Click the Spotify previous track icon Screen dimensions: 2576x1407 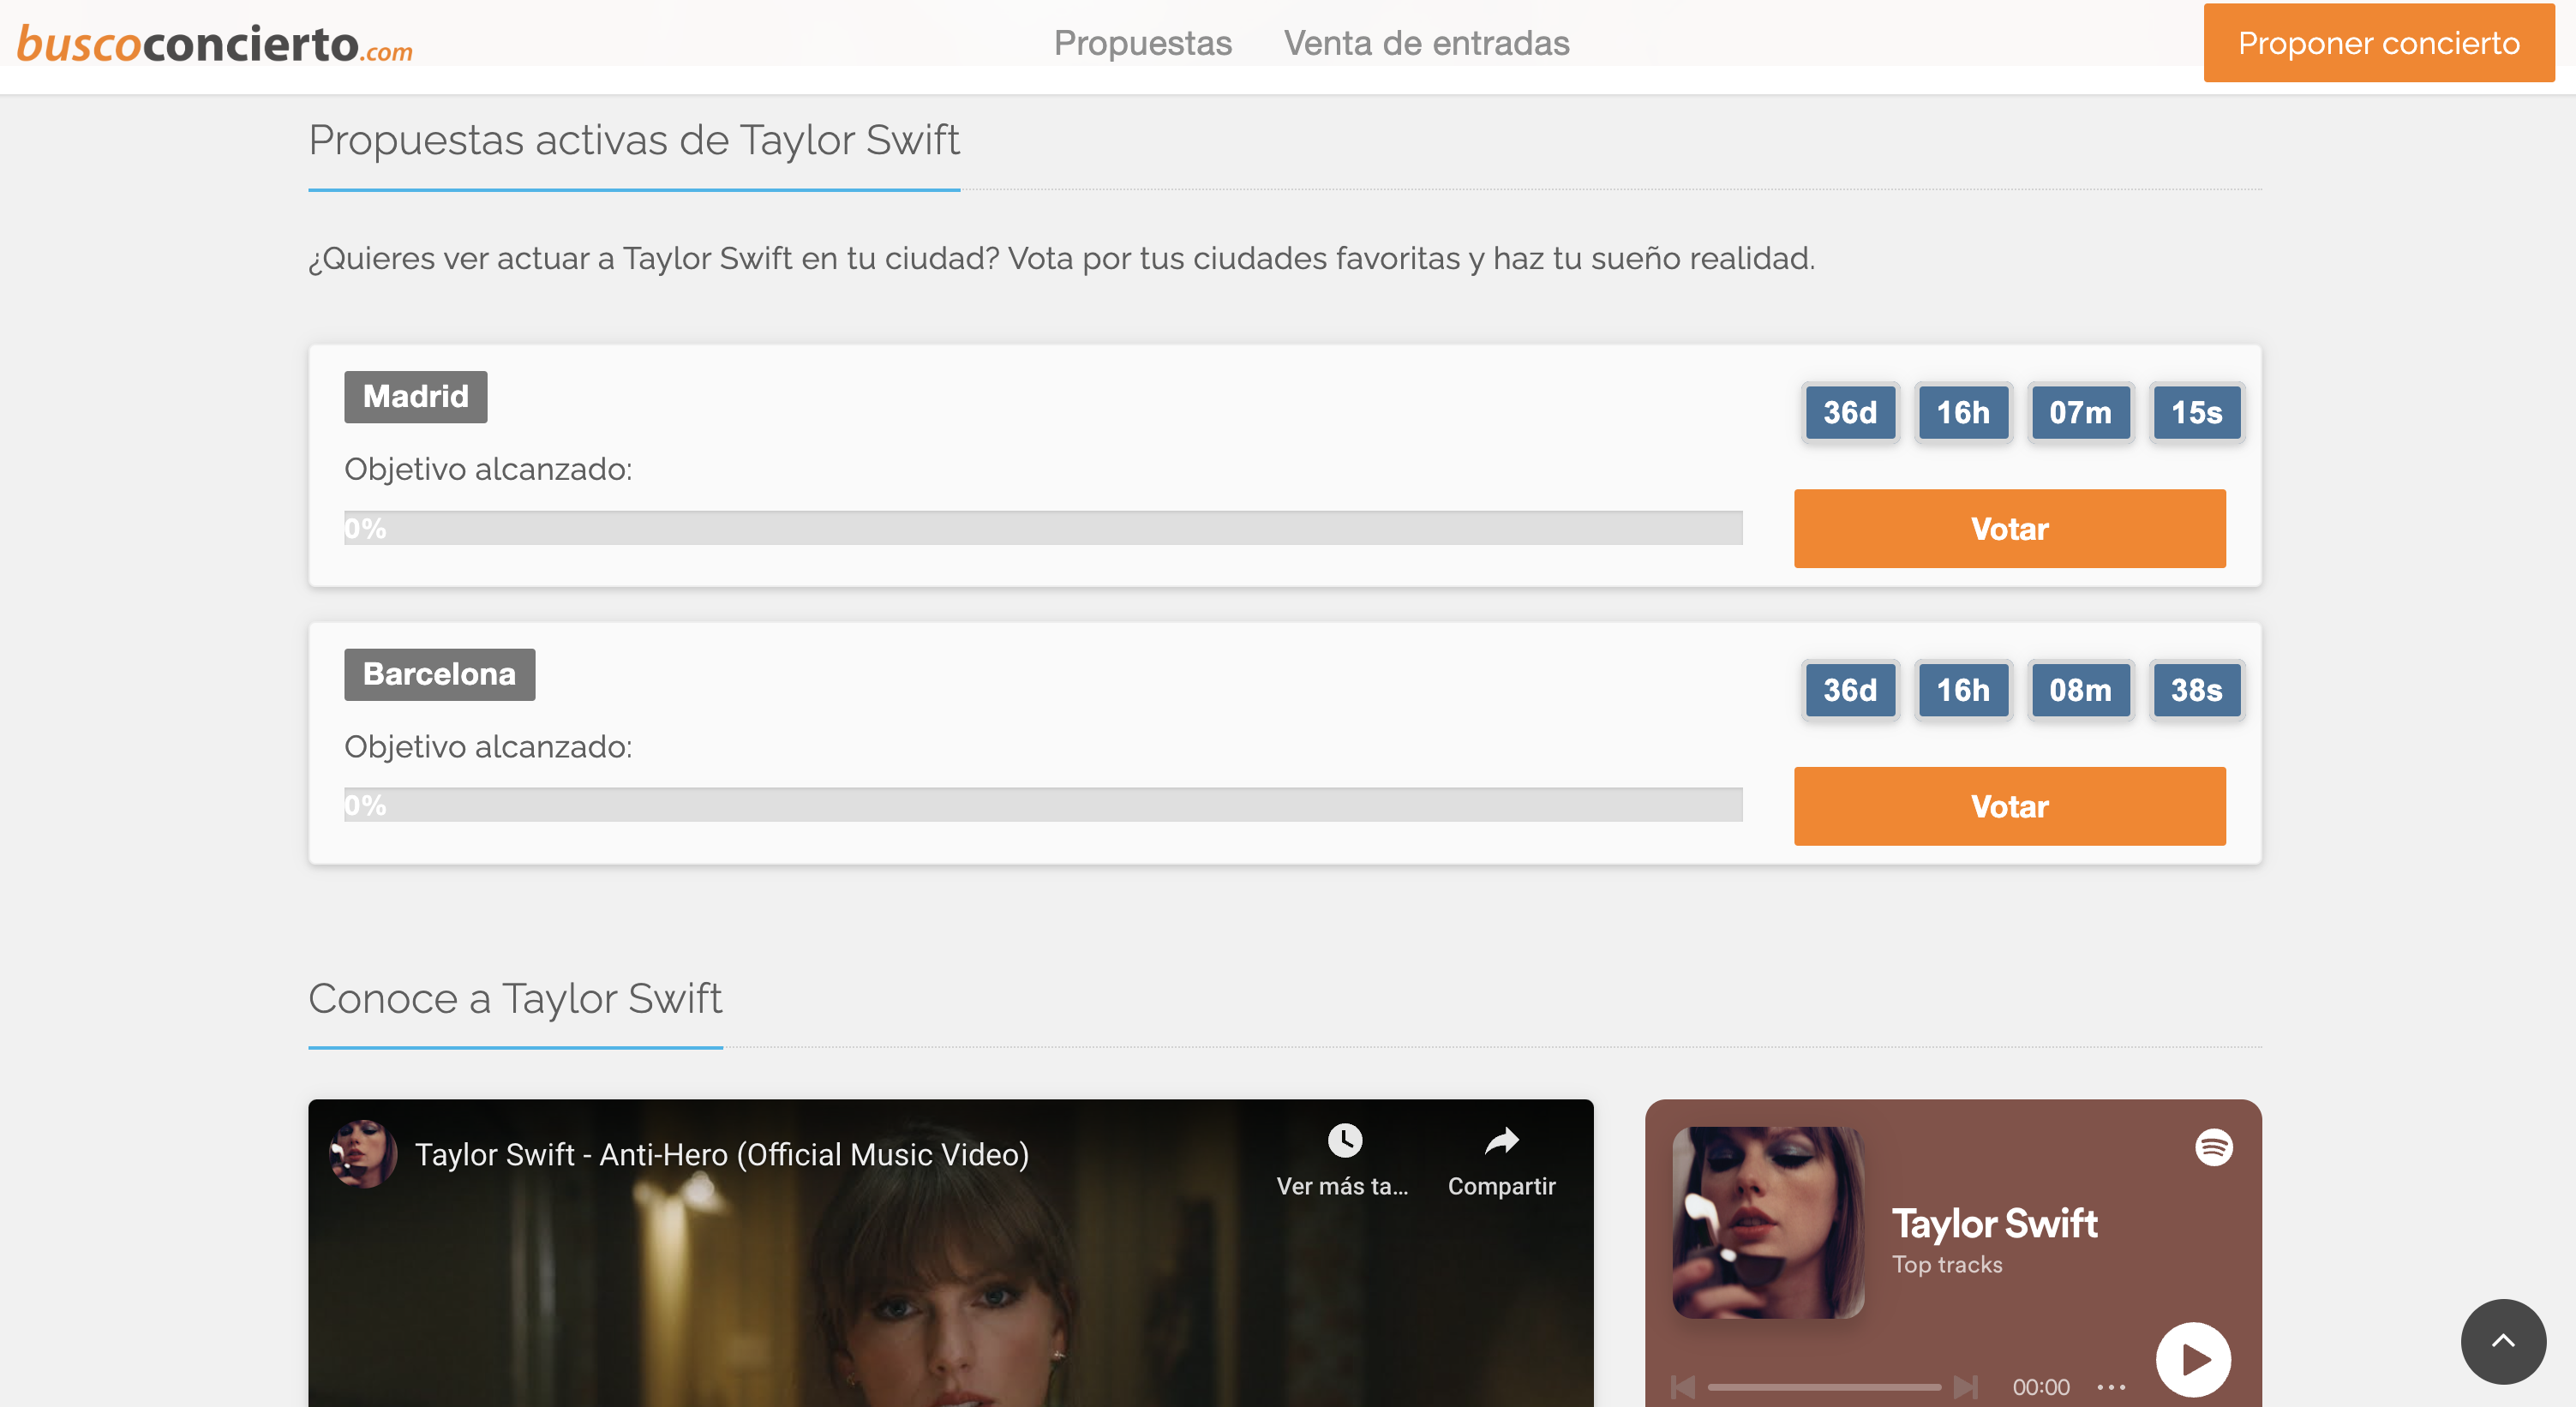(x=1682, y=1387)
